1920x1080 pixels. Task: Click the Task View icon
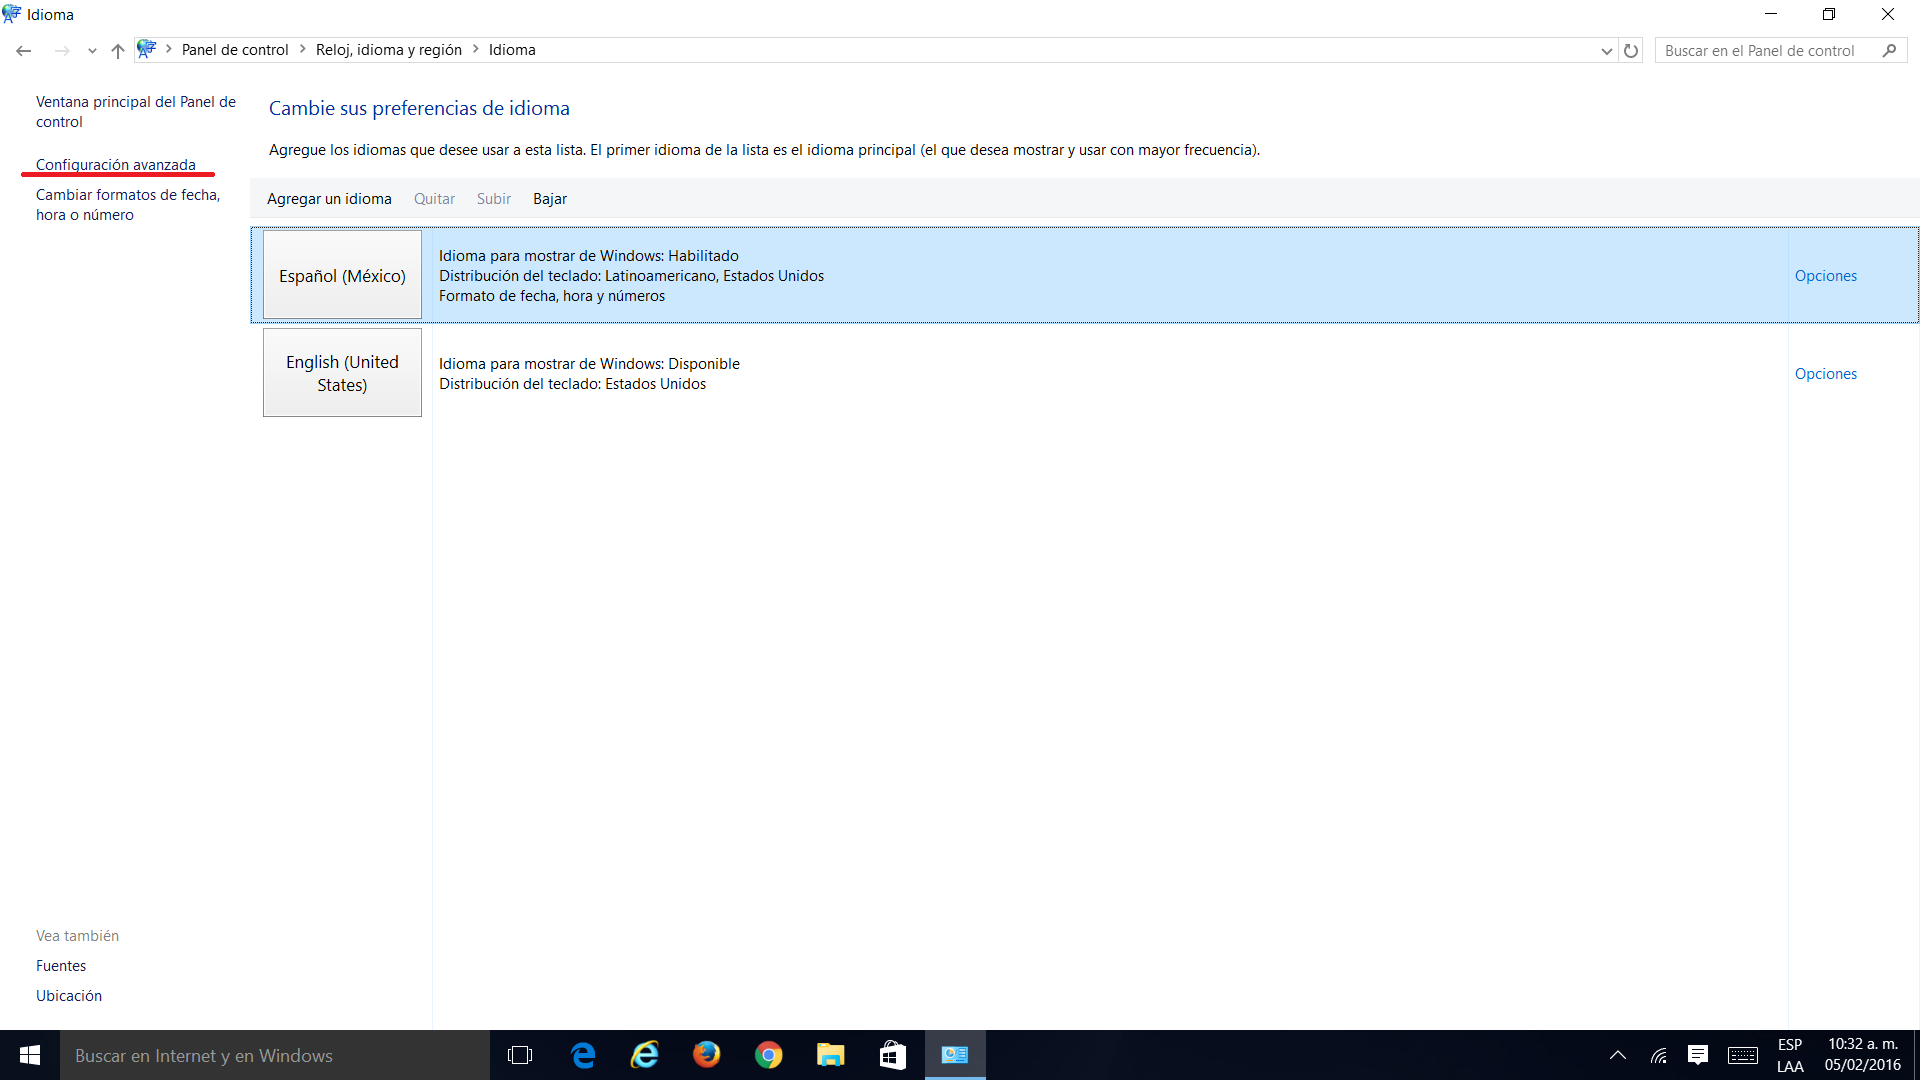coord(520,1055)
